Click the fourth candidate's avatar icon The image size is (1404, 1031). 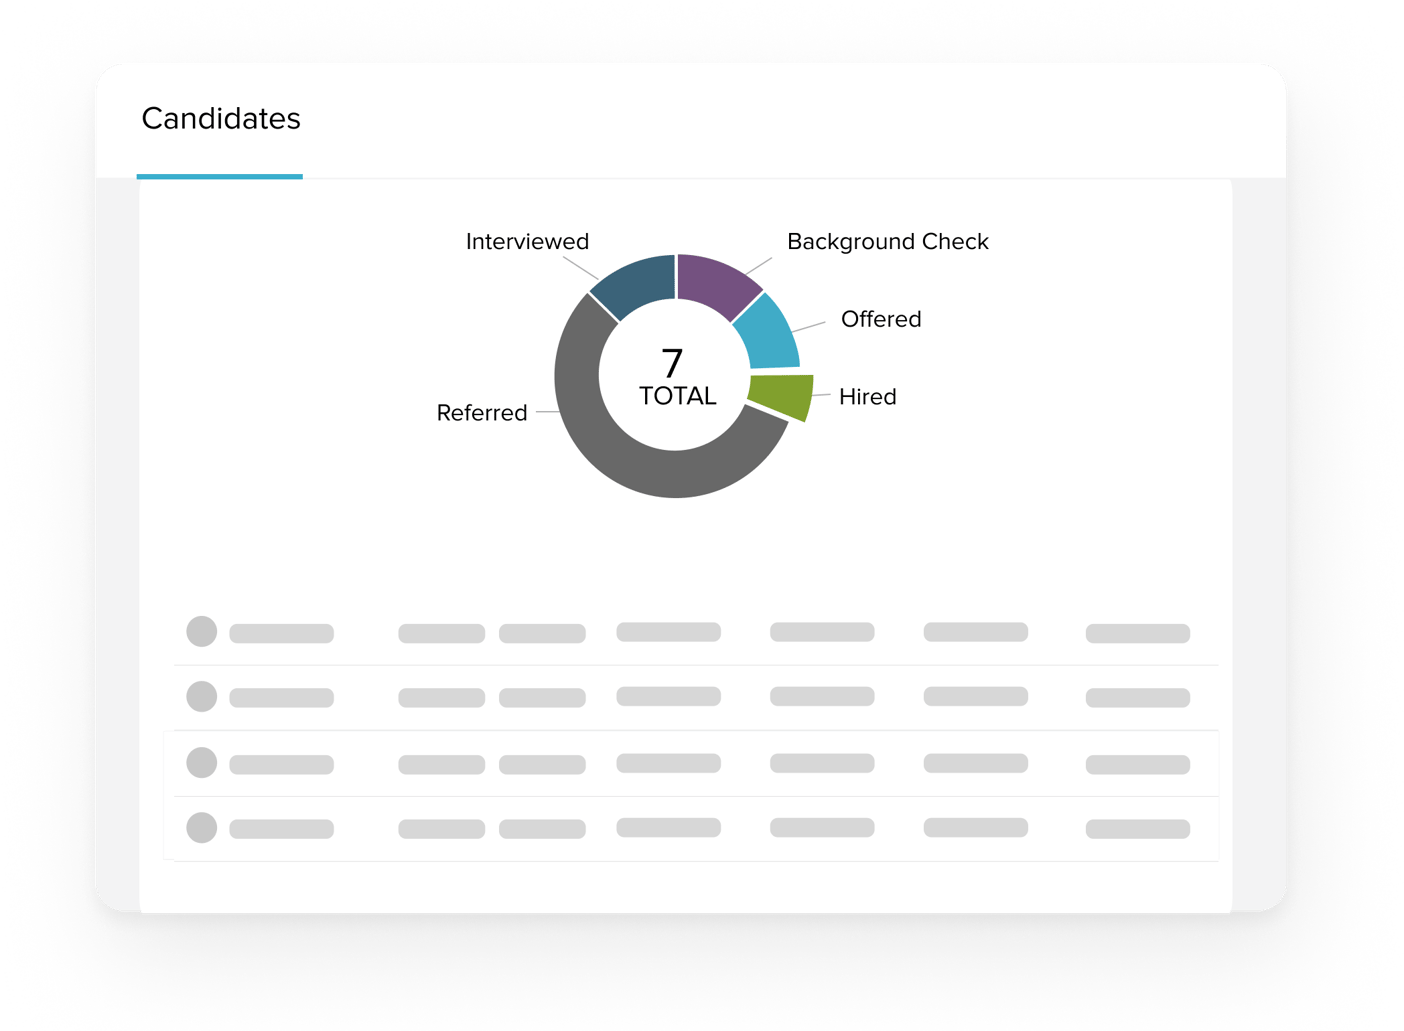click(x=201, y=828)
